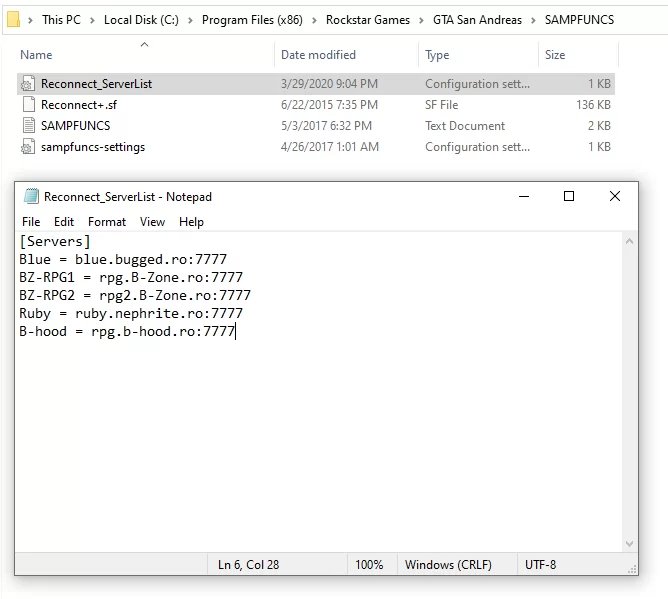Click the Blue = blue.bugged.ro:7777 line
The width and height of the screenshot is (668, 599).
[x=123, y=259]
